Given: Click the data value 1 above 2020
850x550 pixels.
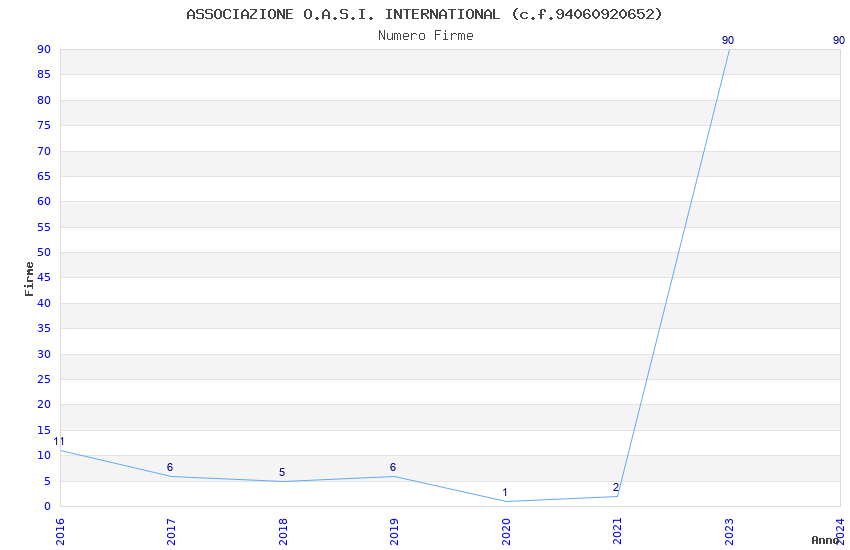Looking at the screenshot, I should click(x=505, y=493).
